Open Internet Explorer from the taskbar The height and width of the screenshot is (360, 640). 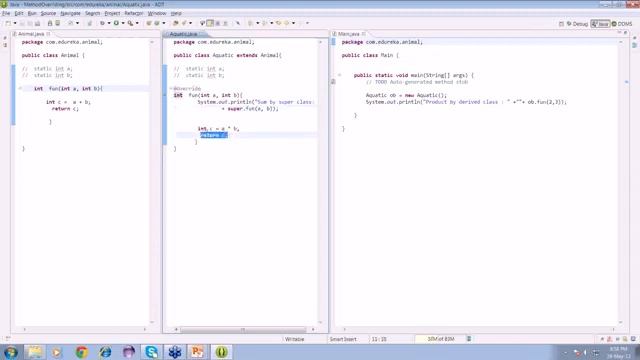pyautogui.click(x=105, y=352)
